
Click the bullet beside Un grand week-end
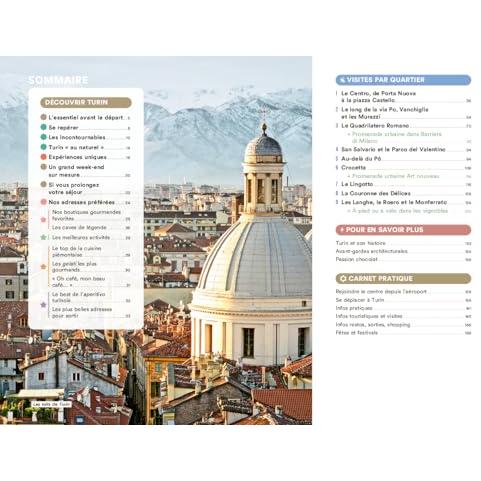(x=43, y=167)
